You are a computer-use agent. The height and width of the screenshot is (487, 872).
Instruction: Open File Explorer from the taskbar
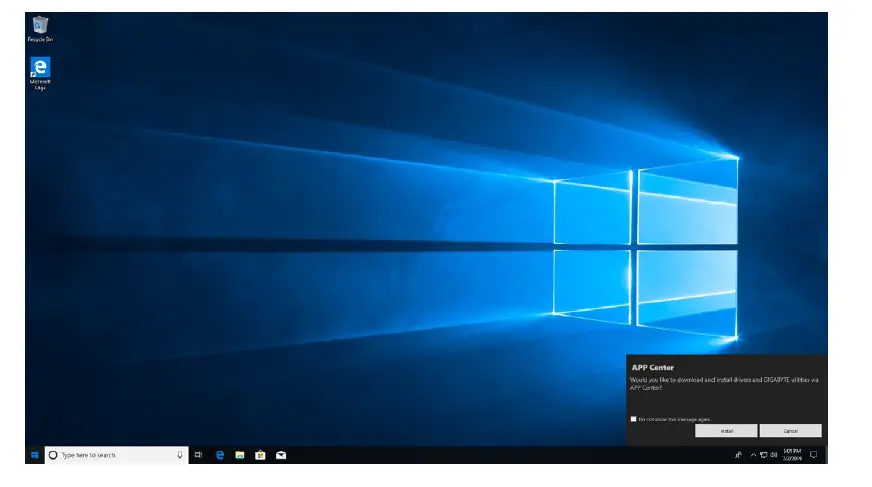(x=240, y=455)
